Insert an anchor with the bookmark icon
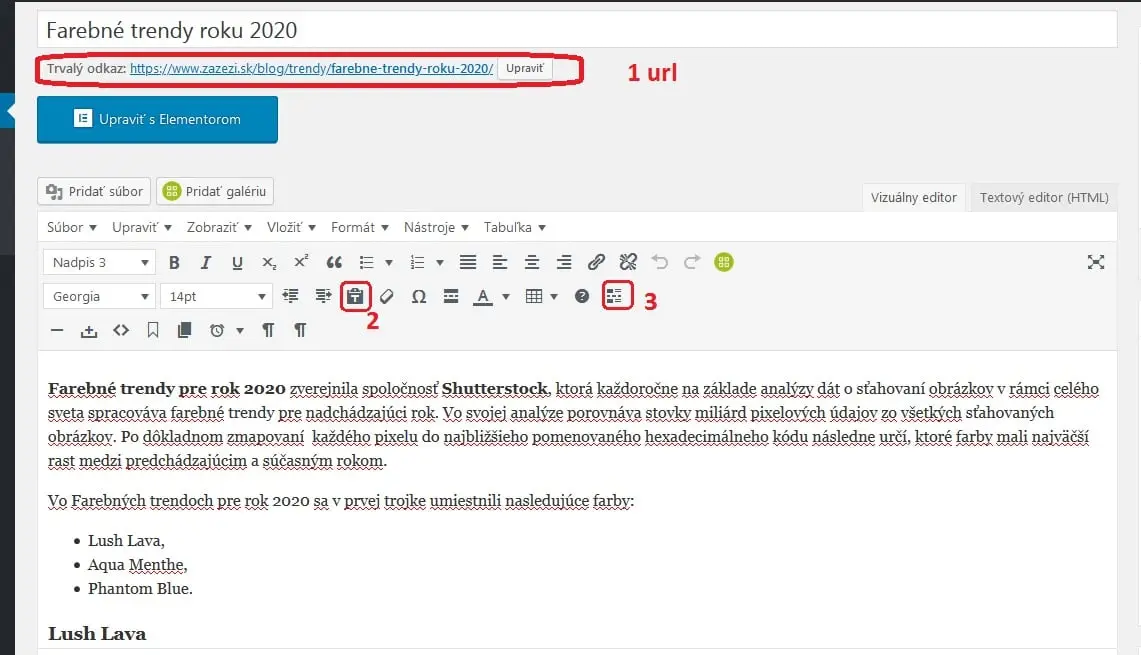 coord(153,331)
